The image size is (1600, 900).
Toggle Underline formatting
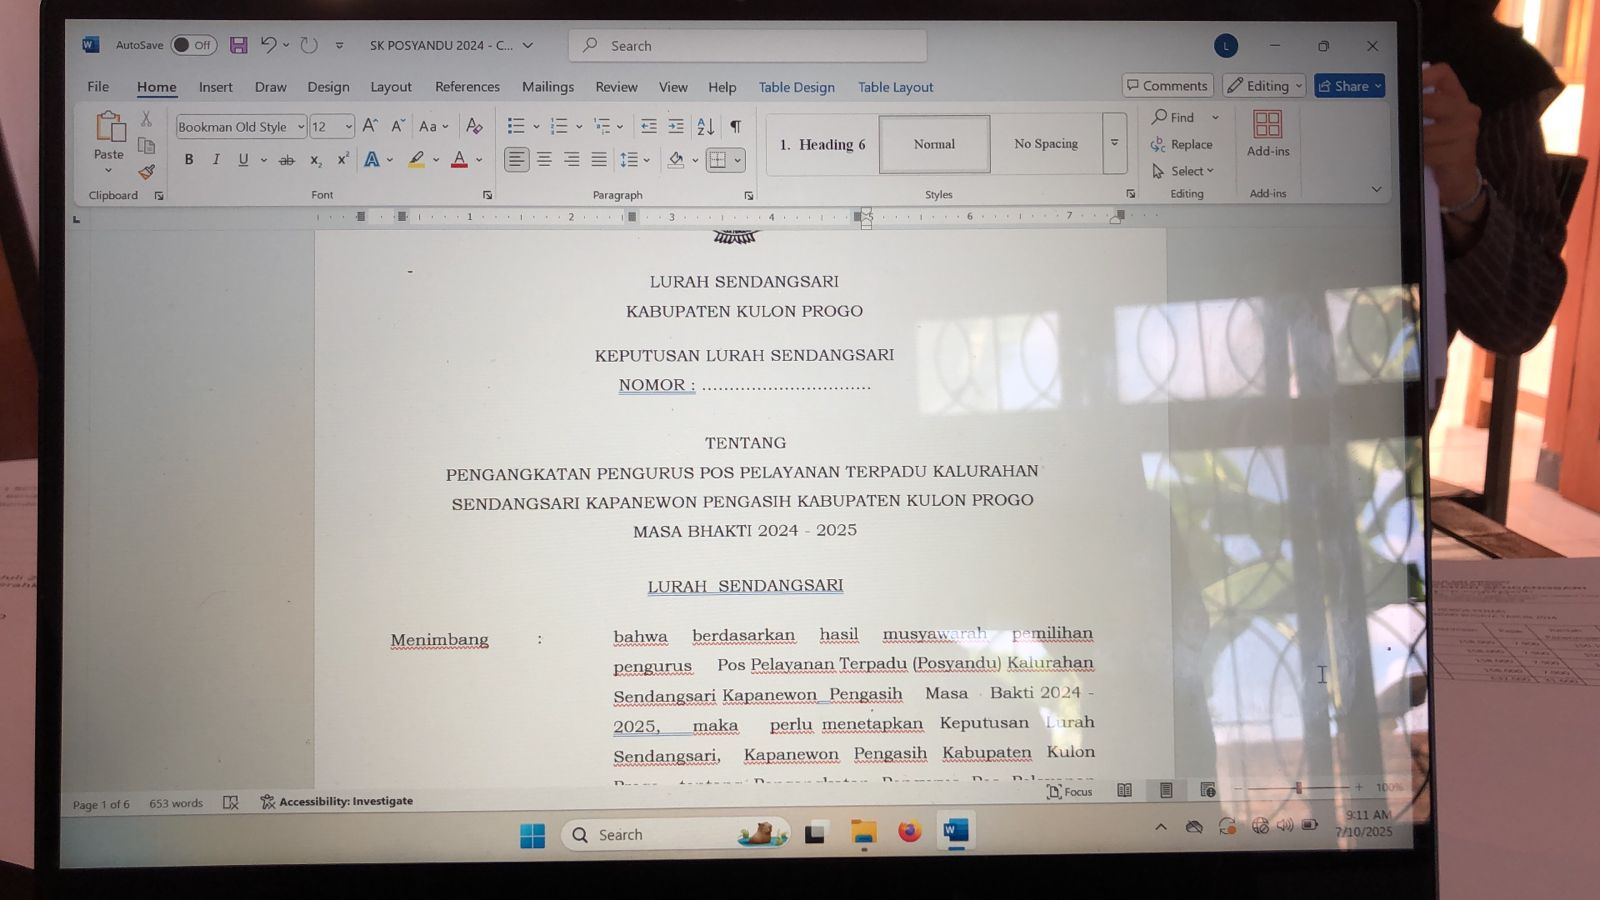242,160
